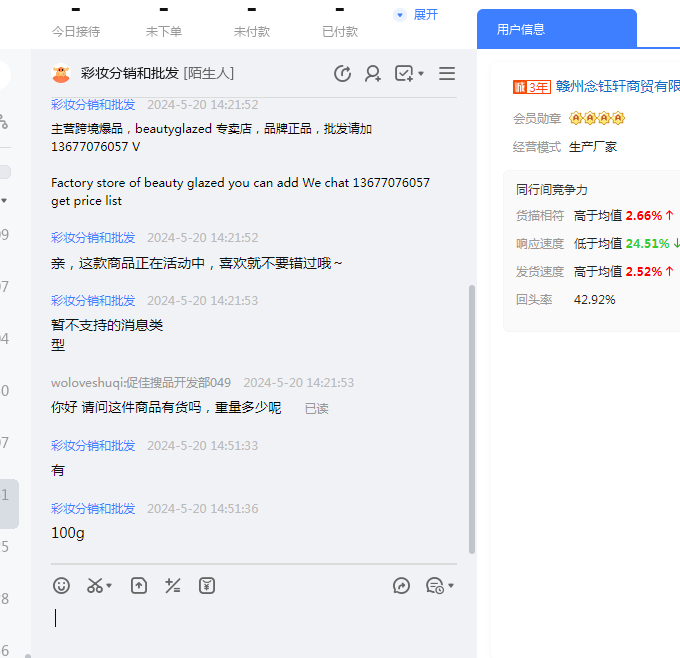The height and width of the screenshot is (658, 680).
Task: Click the contact avatar beside 彩妆分销和批发
Action: pyautogui.click(x=61, y=74)
